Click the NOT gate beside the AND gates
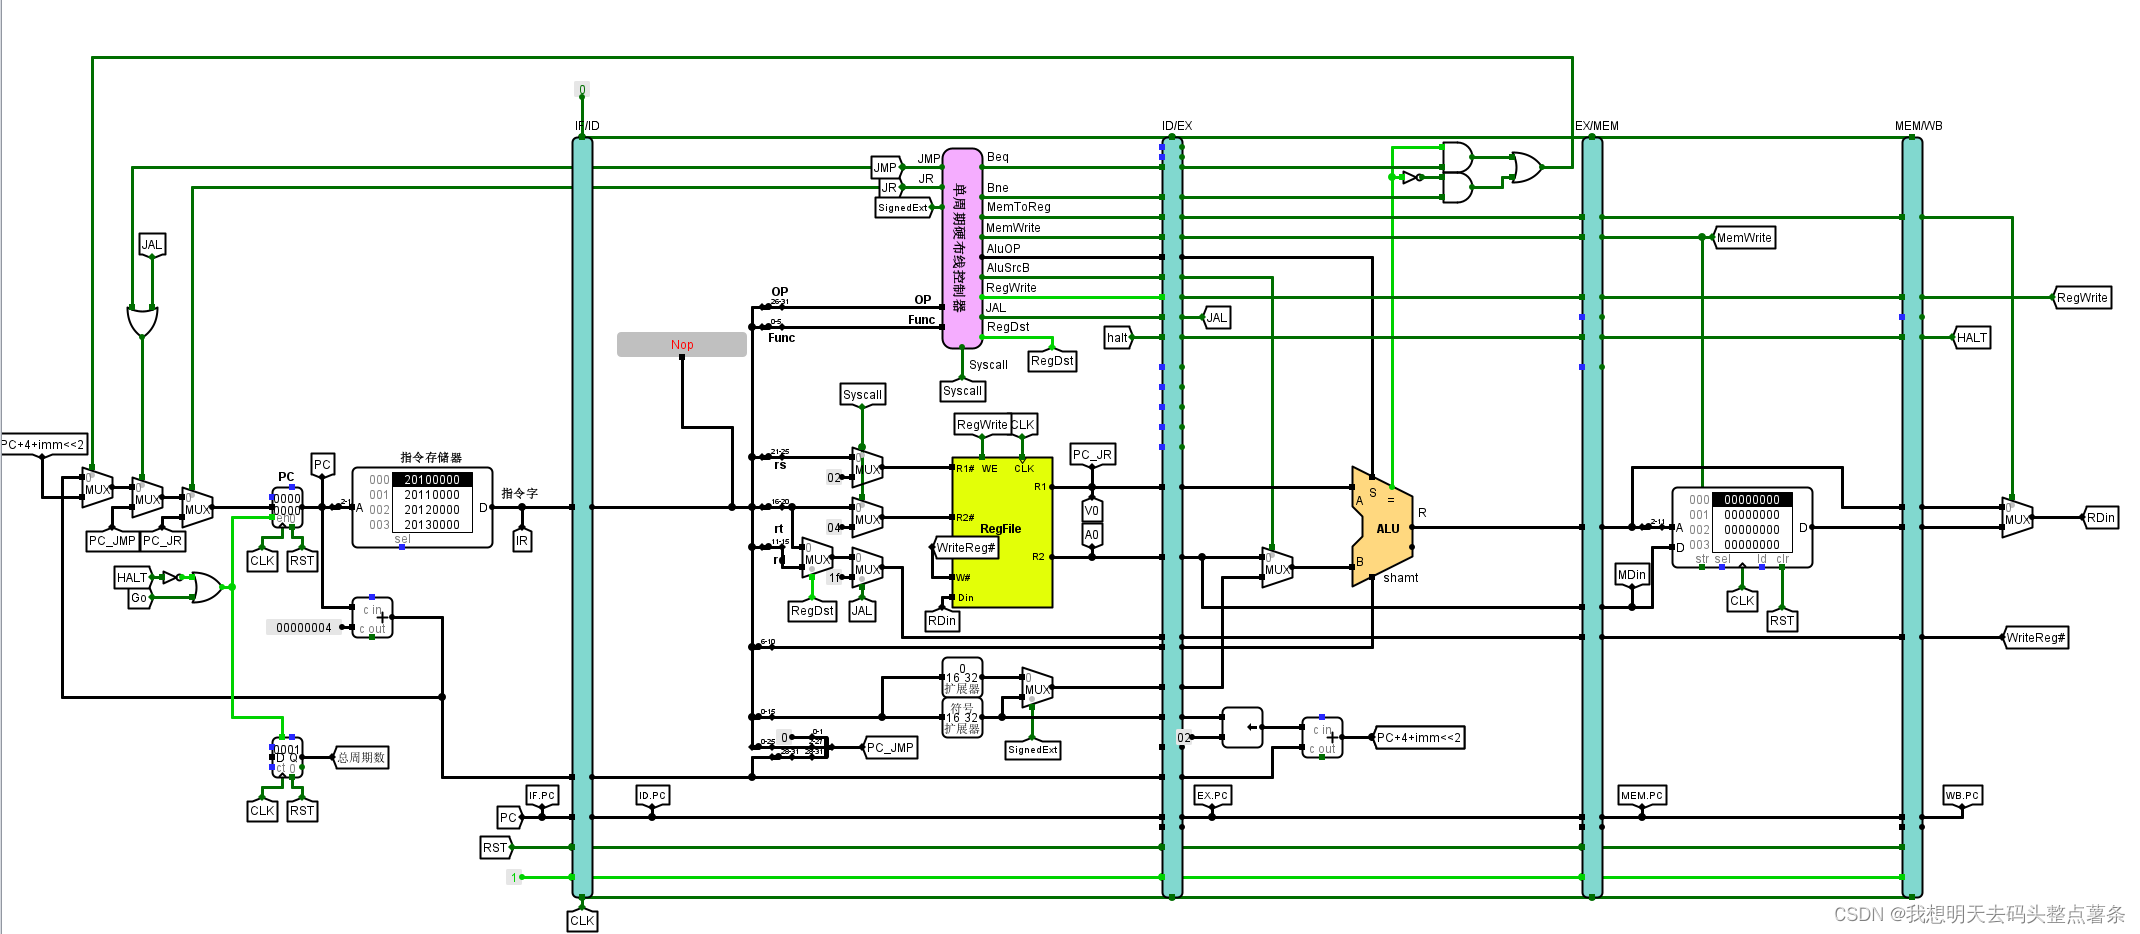Image resolution: width=2140 pixels, height=934 pixels. click(x=1411, y=177)
